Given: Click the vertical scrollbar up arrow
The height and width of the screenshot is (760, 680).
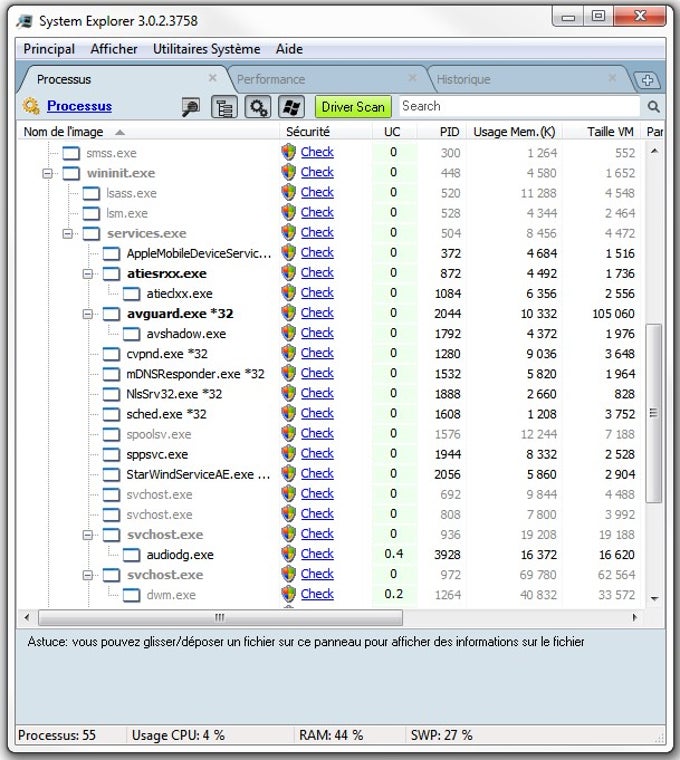Looking at the screenshot, I should [x=654, y=151].
